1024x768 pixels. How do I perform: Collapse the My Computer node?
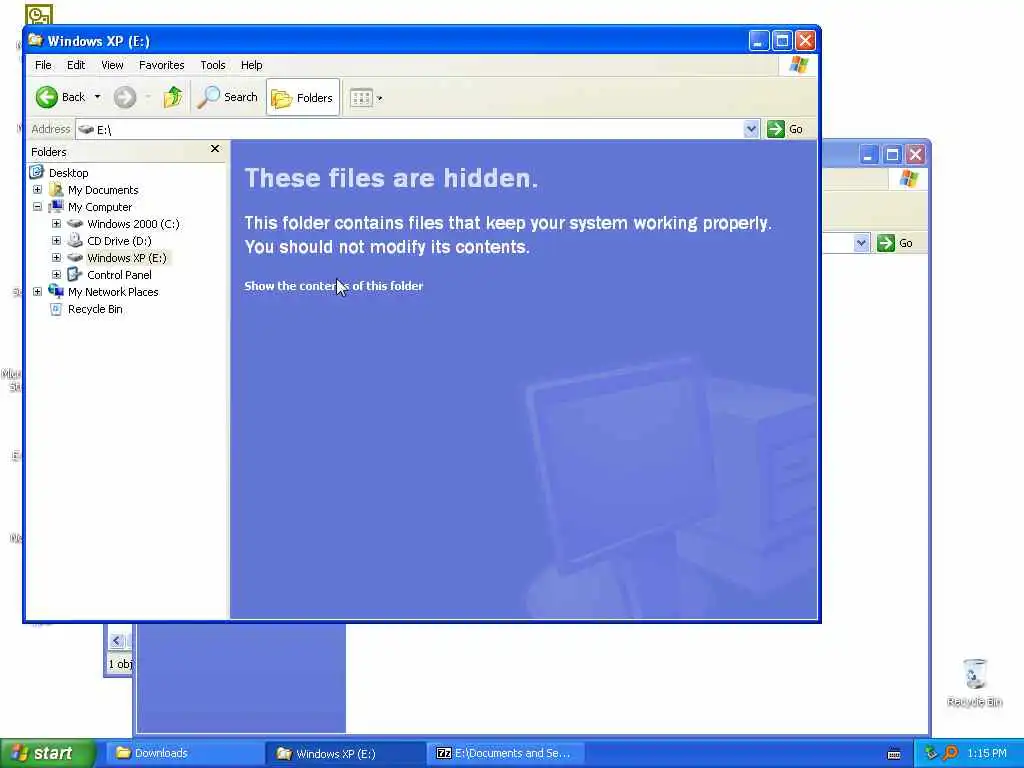[37, 206]
